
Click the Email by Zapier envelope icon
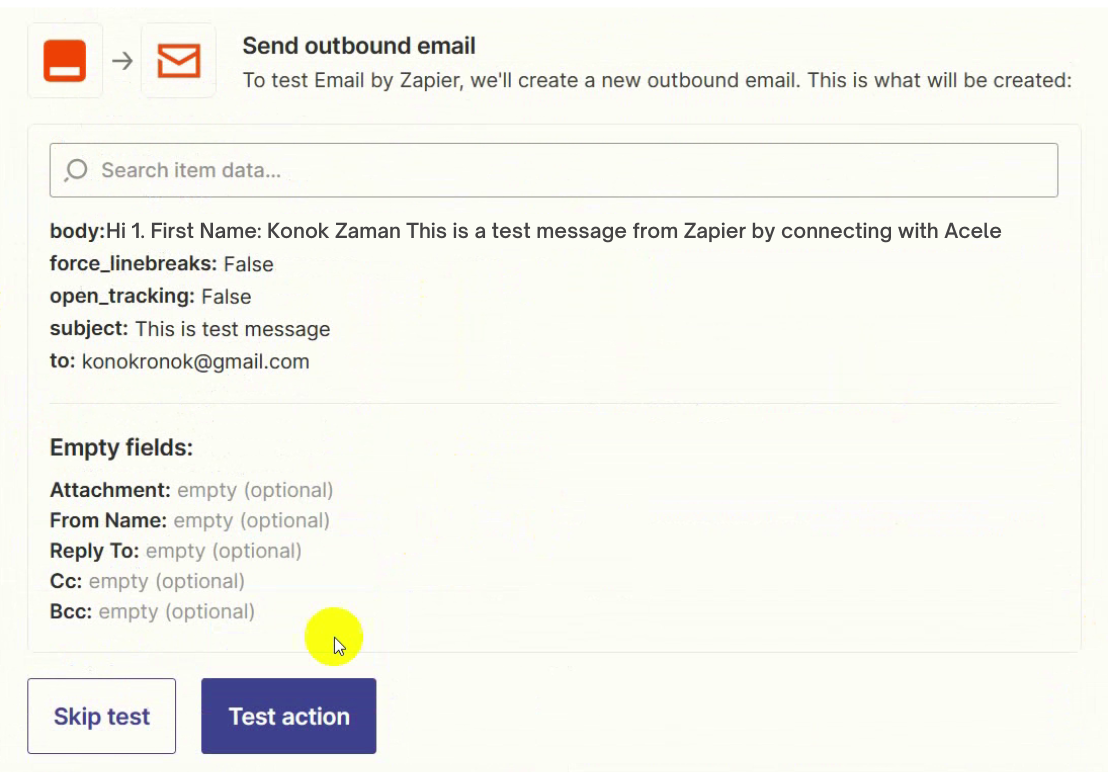coord(179,61)
